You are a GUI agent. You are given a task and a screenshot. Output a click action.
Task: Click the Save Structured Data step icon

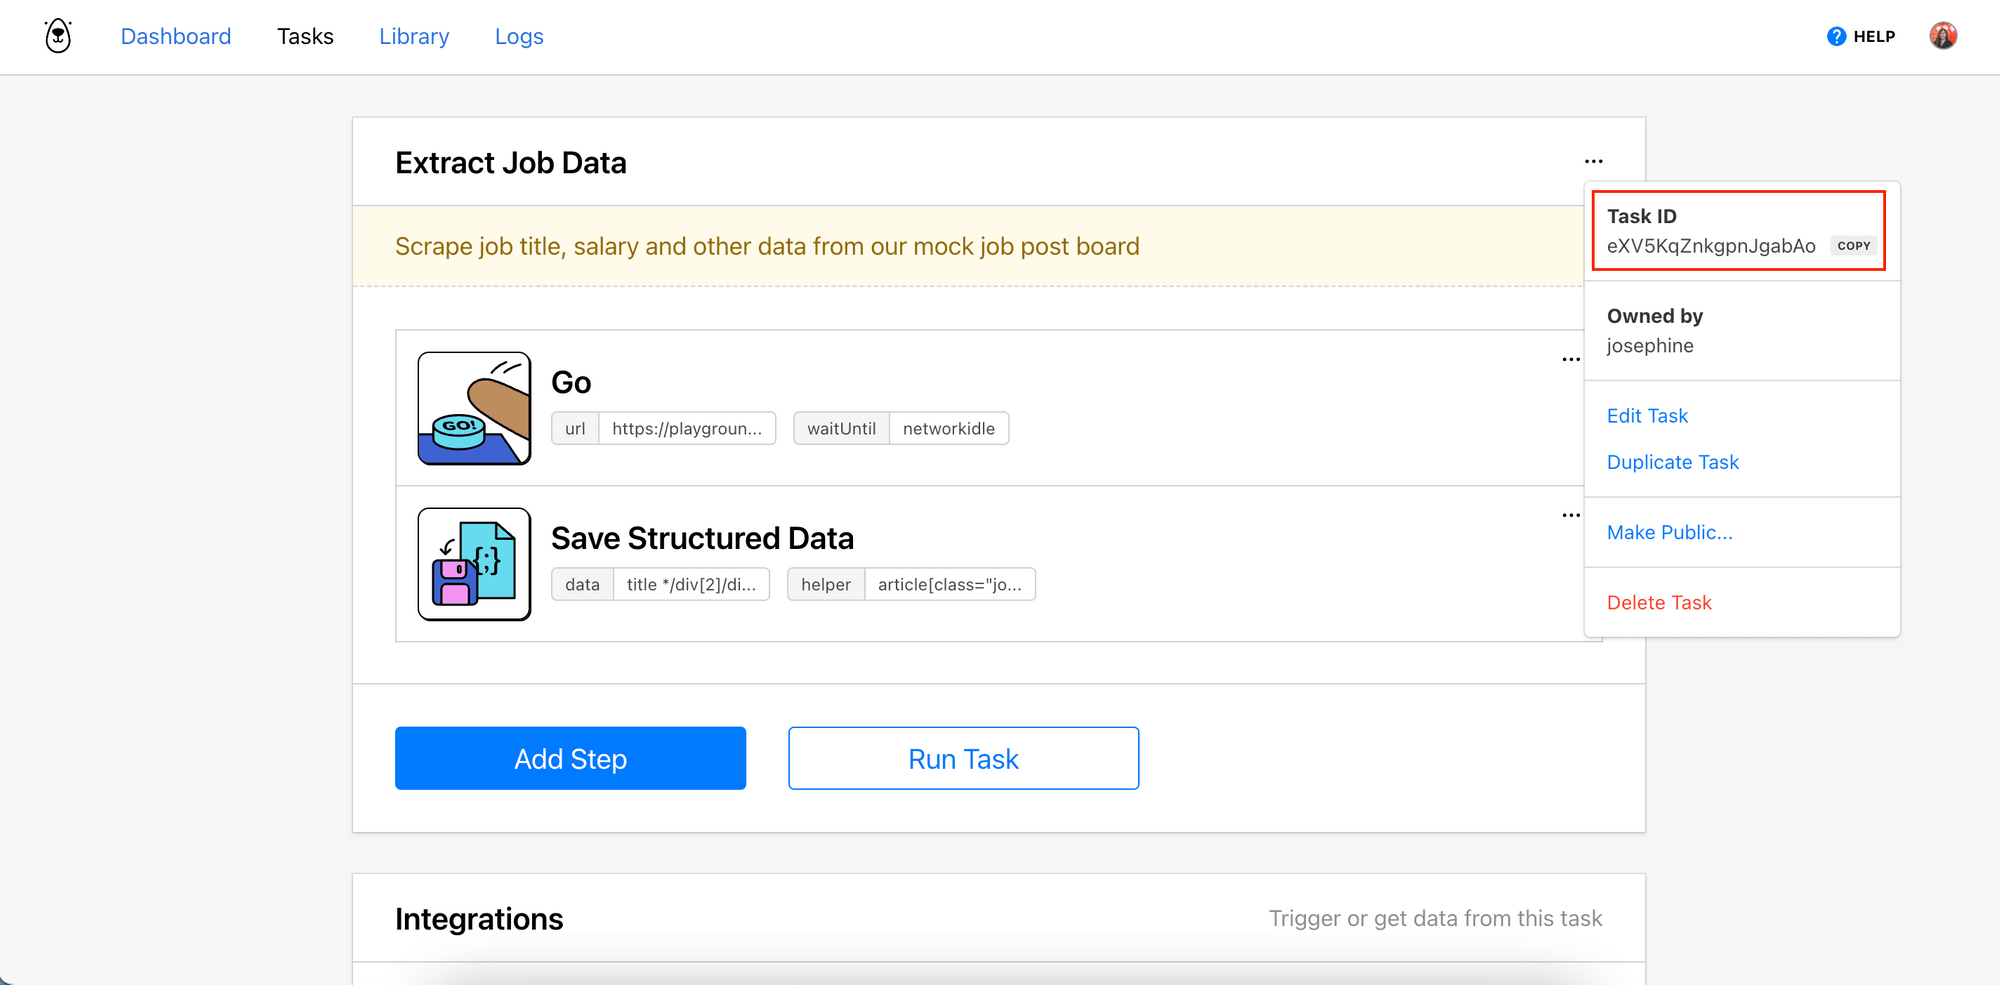[x=474, y=564]
